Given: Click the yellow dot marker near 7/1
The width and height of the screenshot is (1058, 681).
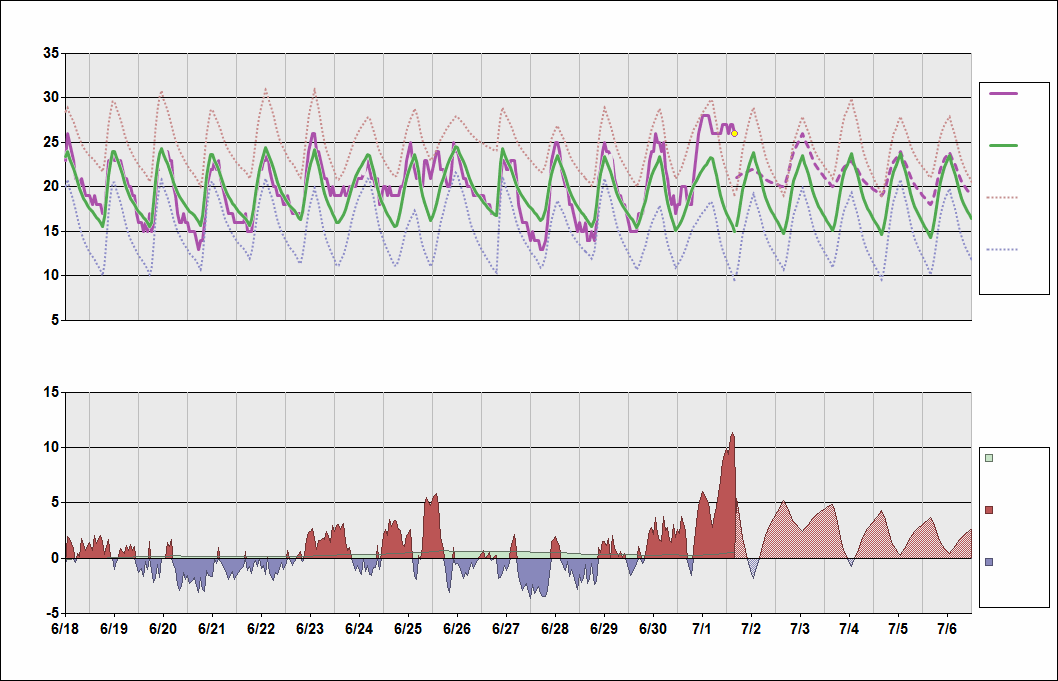Looking at the screenshot, I should [733, 132].
